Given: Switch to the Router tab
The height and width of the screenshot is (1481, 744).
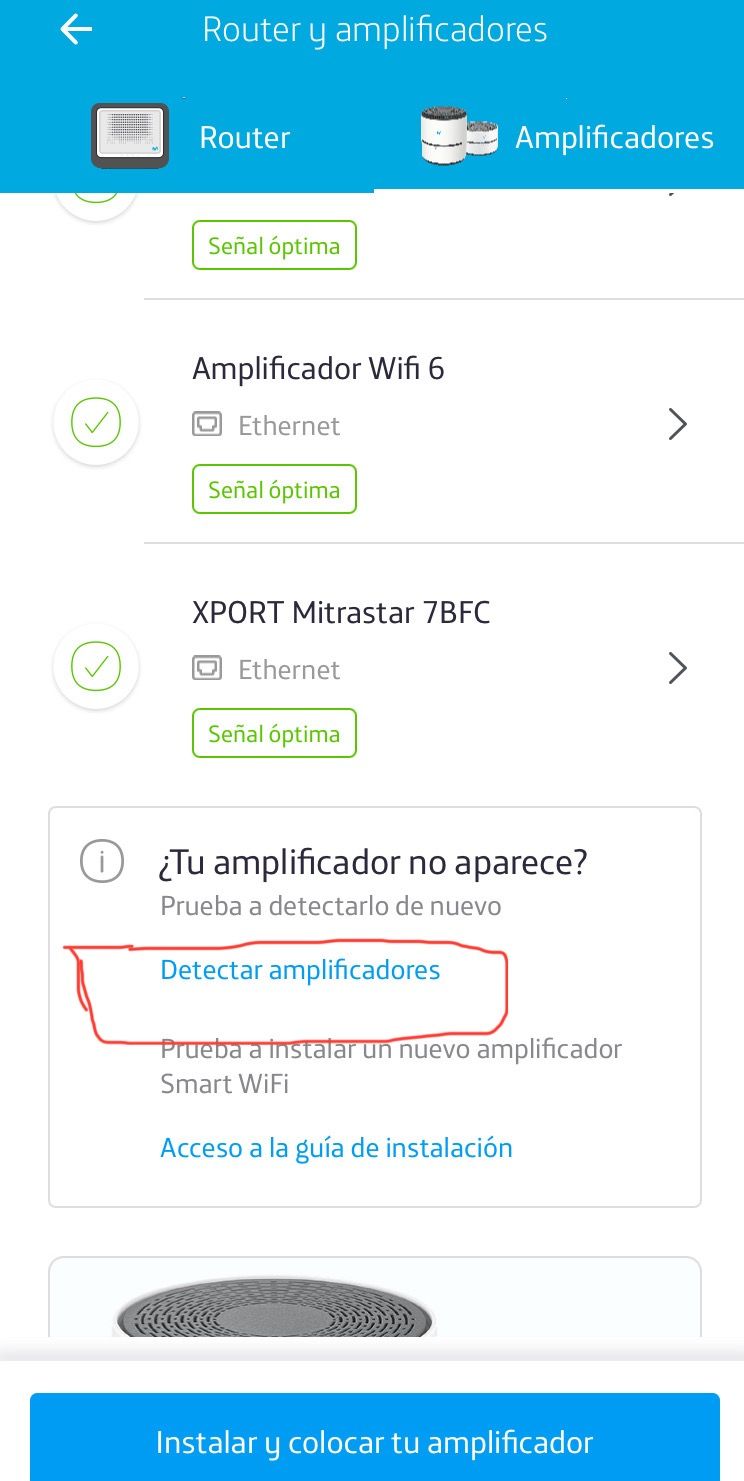Looking at the screenshot, I should 244,138.
